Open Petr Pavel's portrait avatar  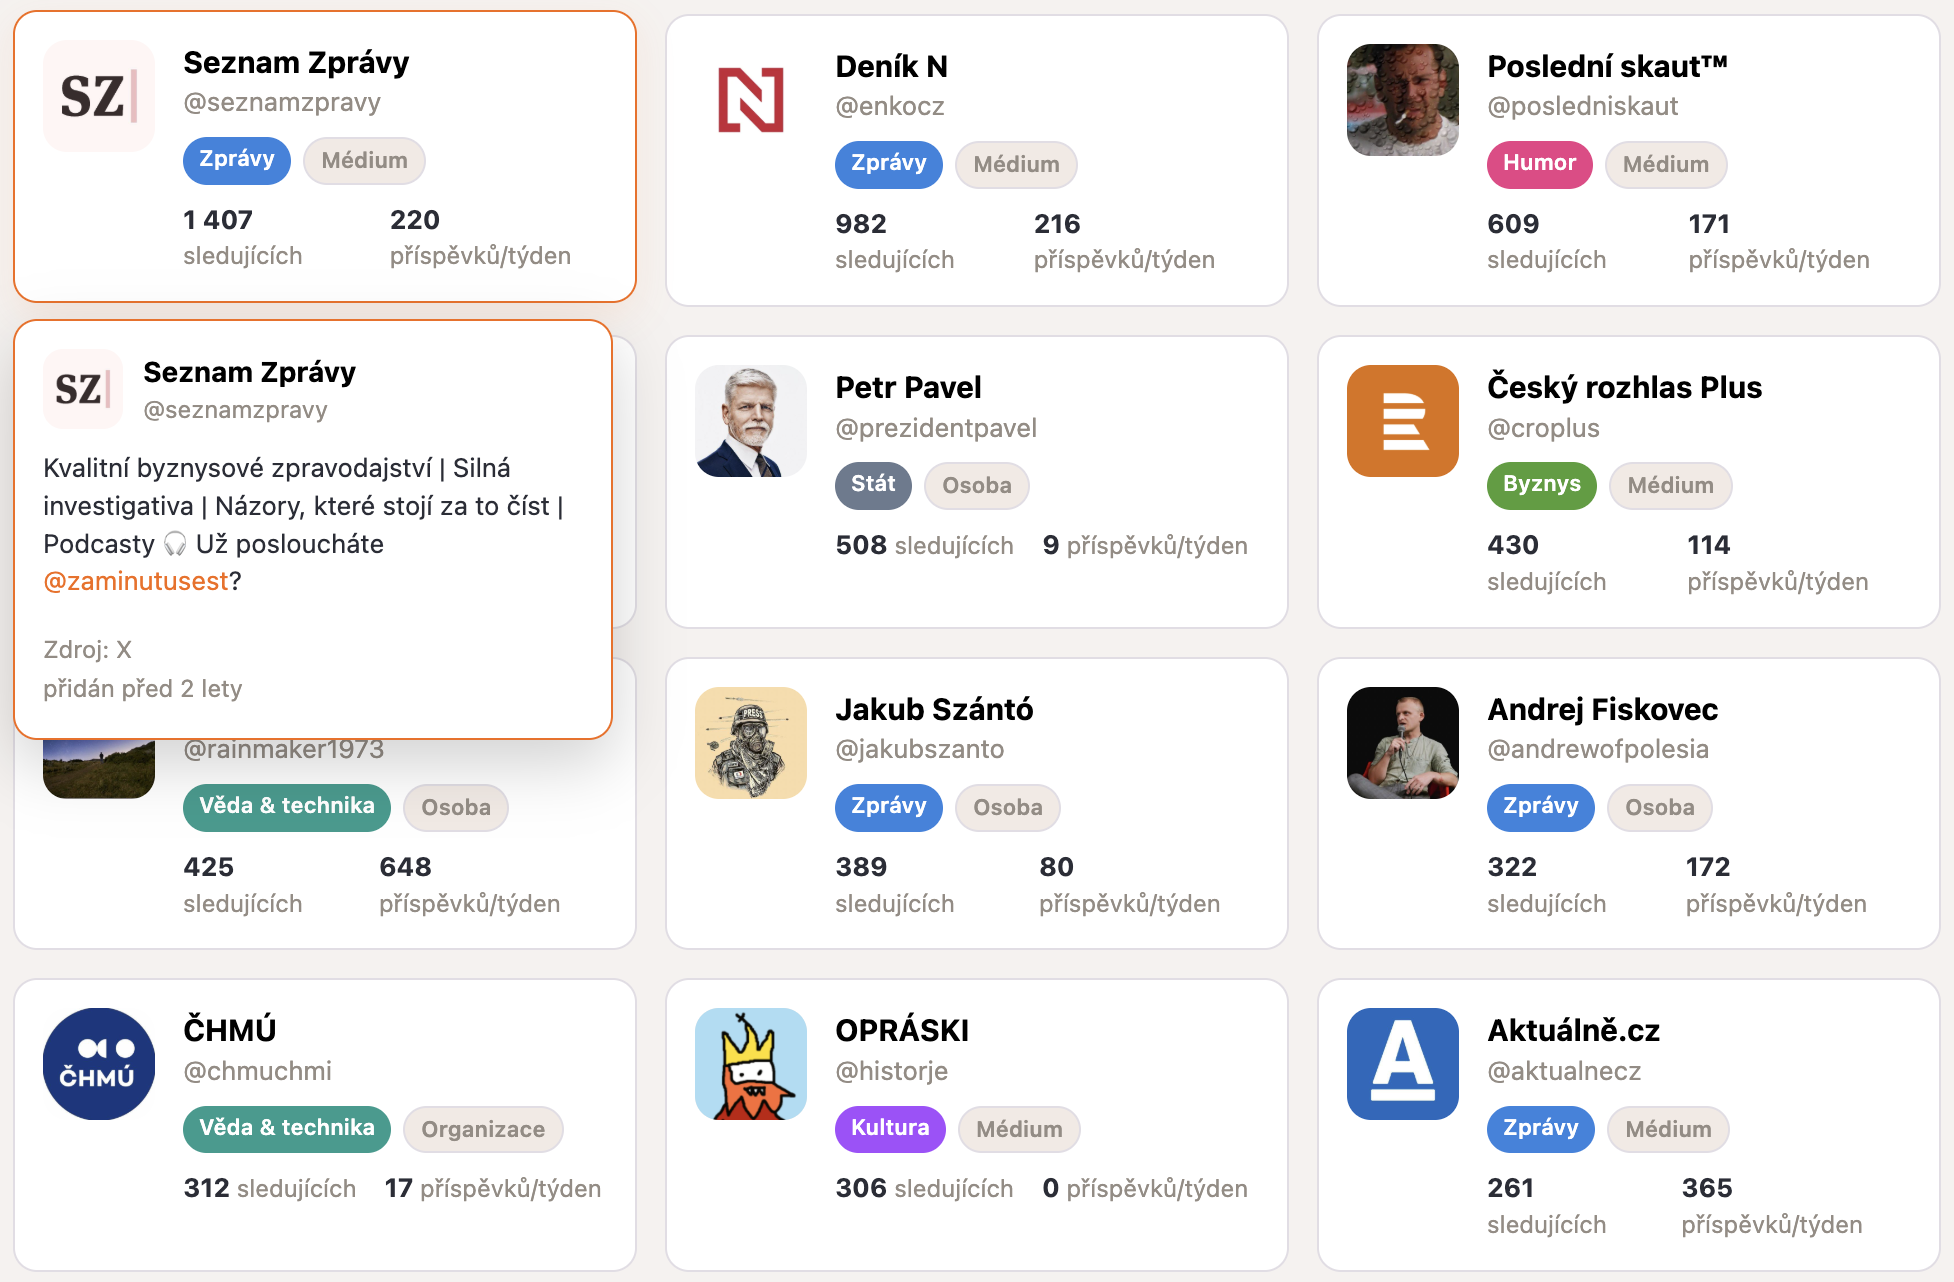pyautogui.click(x=751, y=421)
